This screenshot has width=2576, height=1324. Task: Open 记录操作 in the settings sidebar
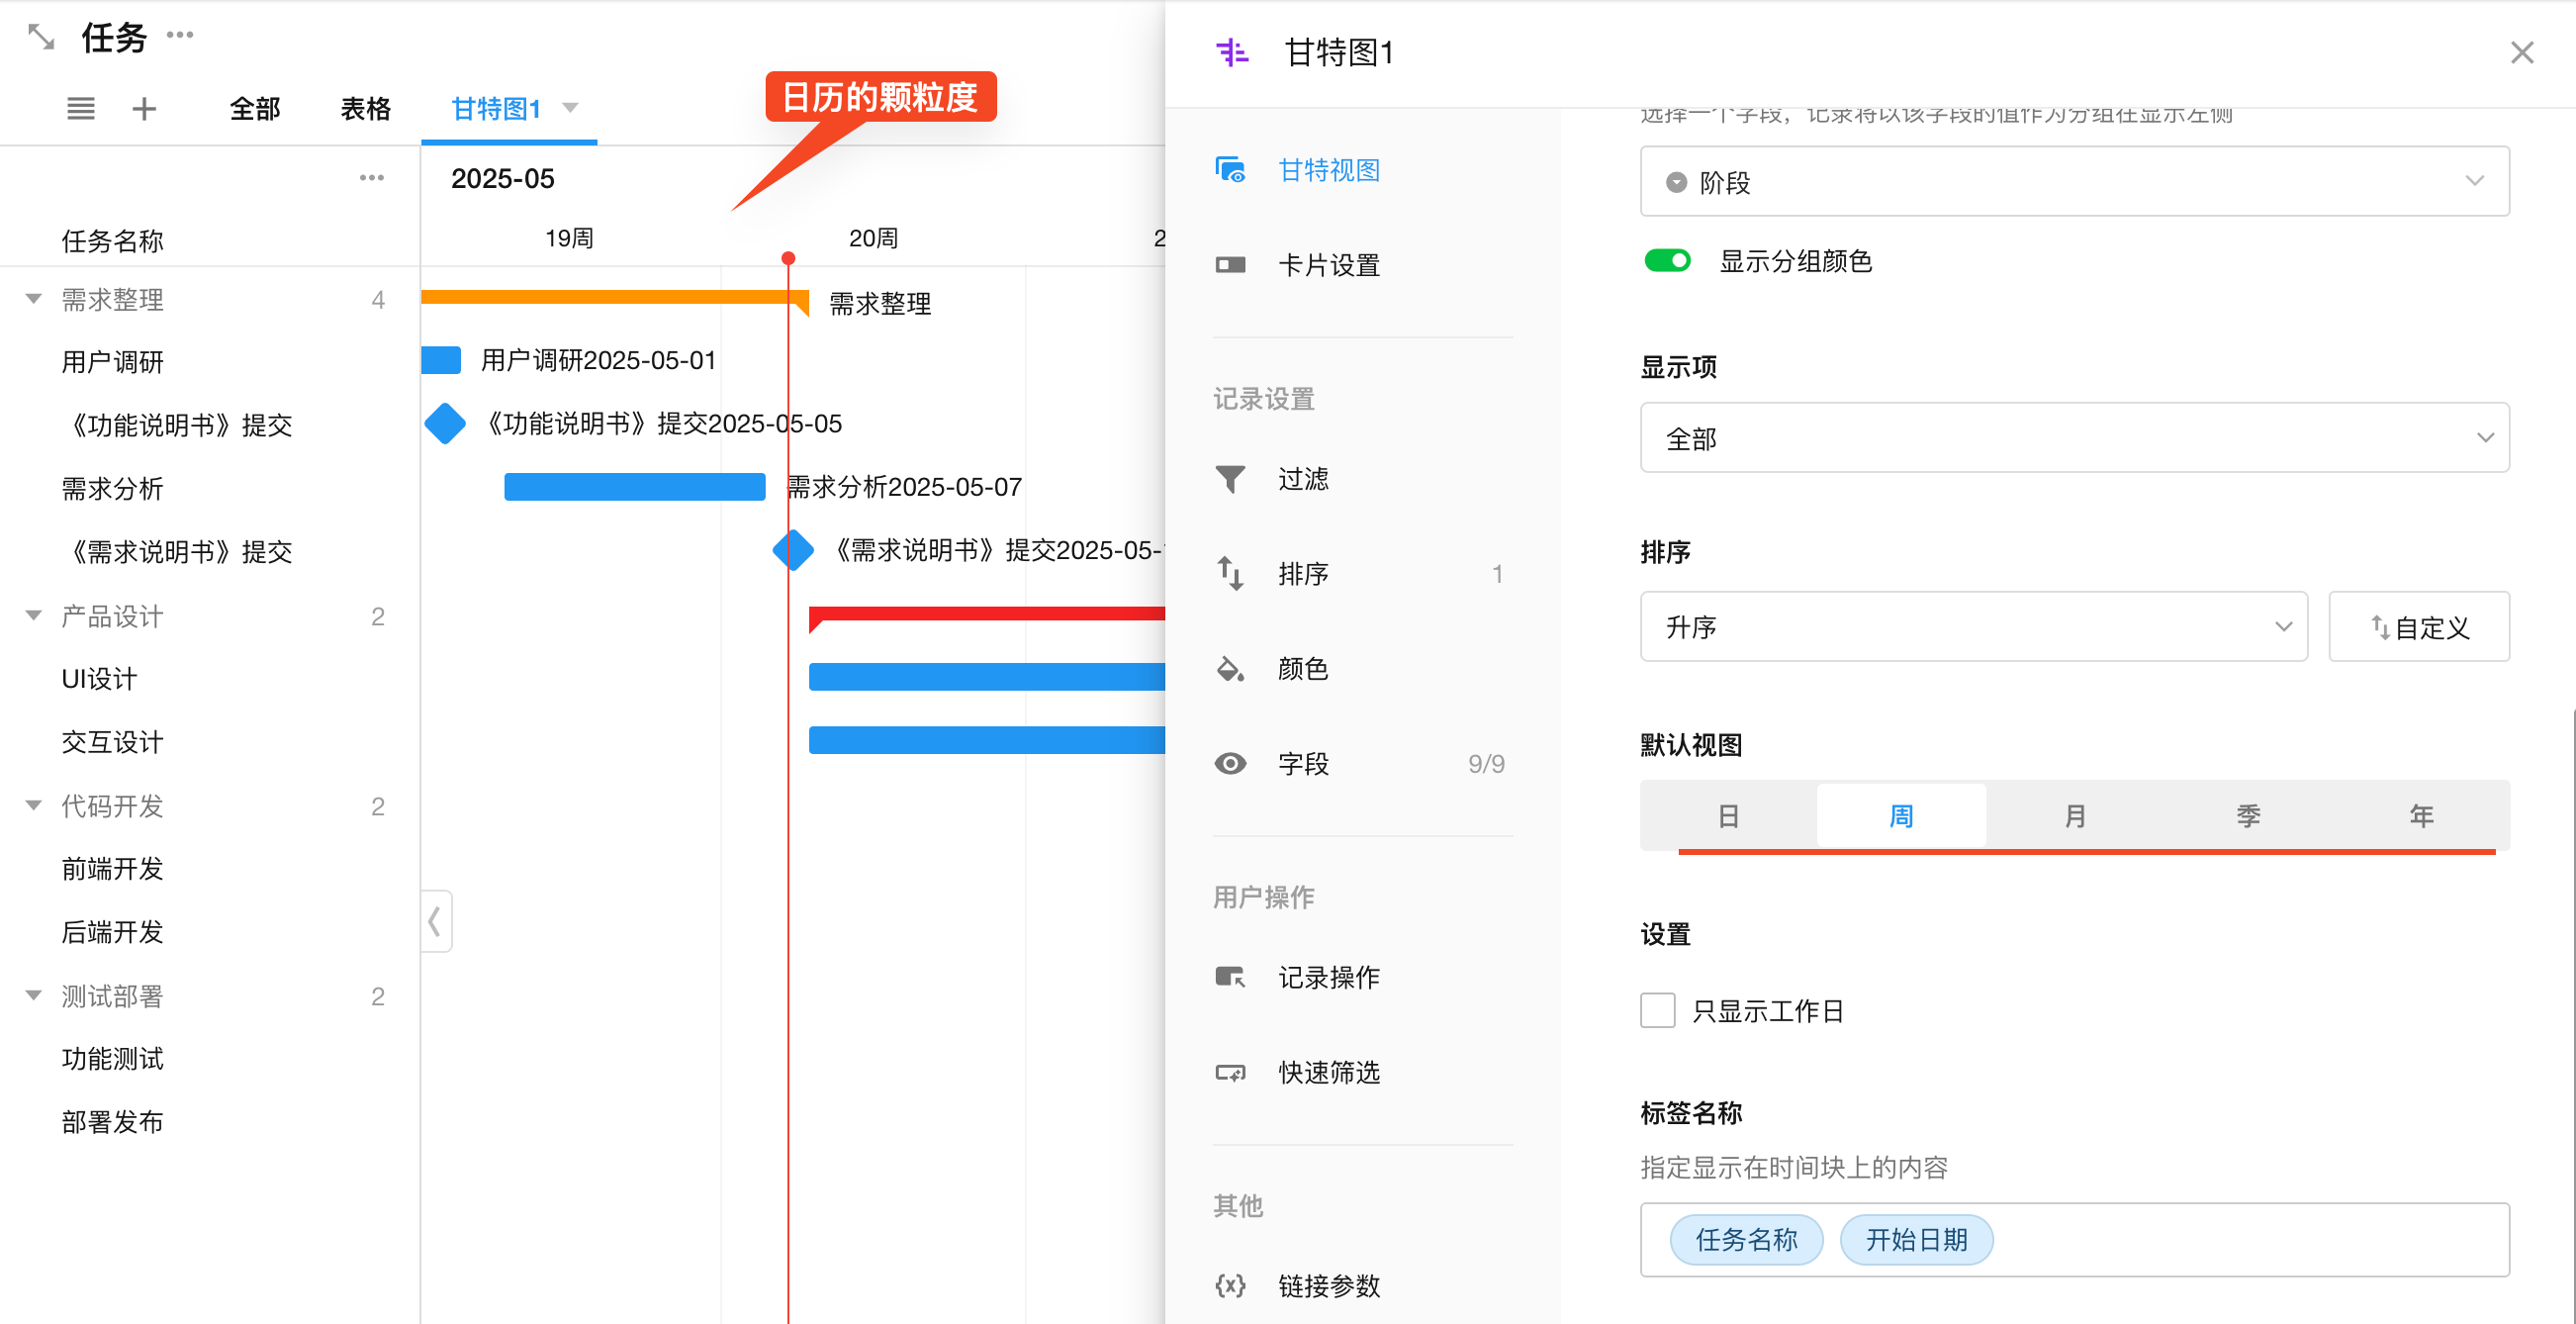point(1328,977)
